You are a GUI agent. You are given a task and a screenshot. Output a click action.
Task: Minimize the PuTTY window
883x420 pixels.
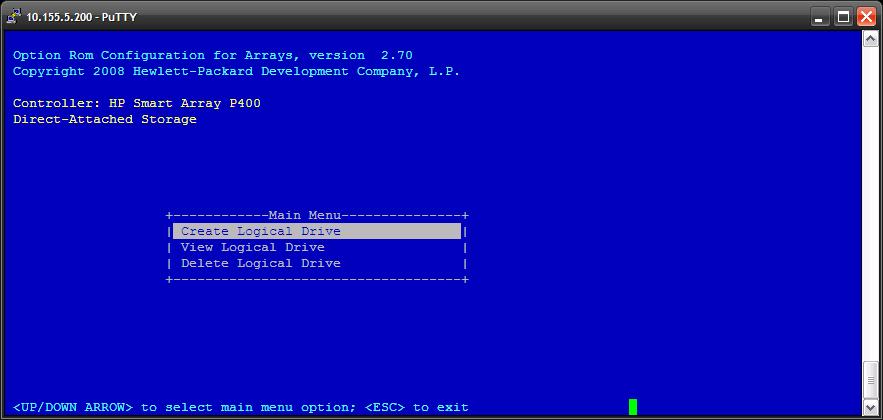click(819, 17)
